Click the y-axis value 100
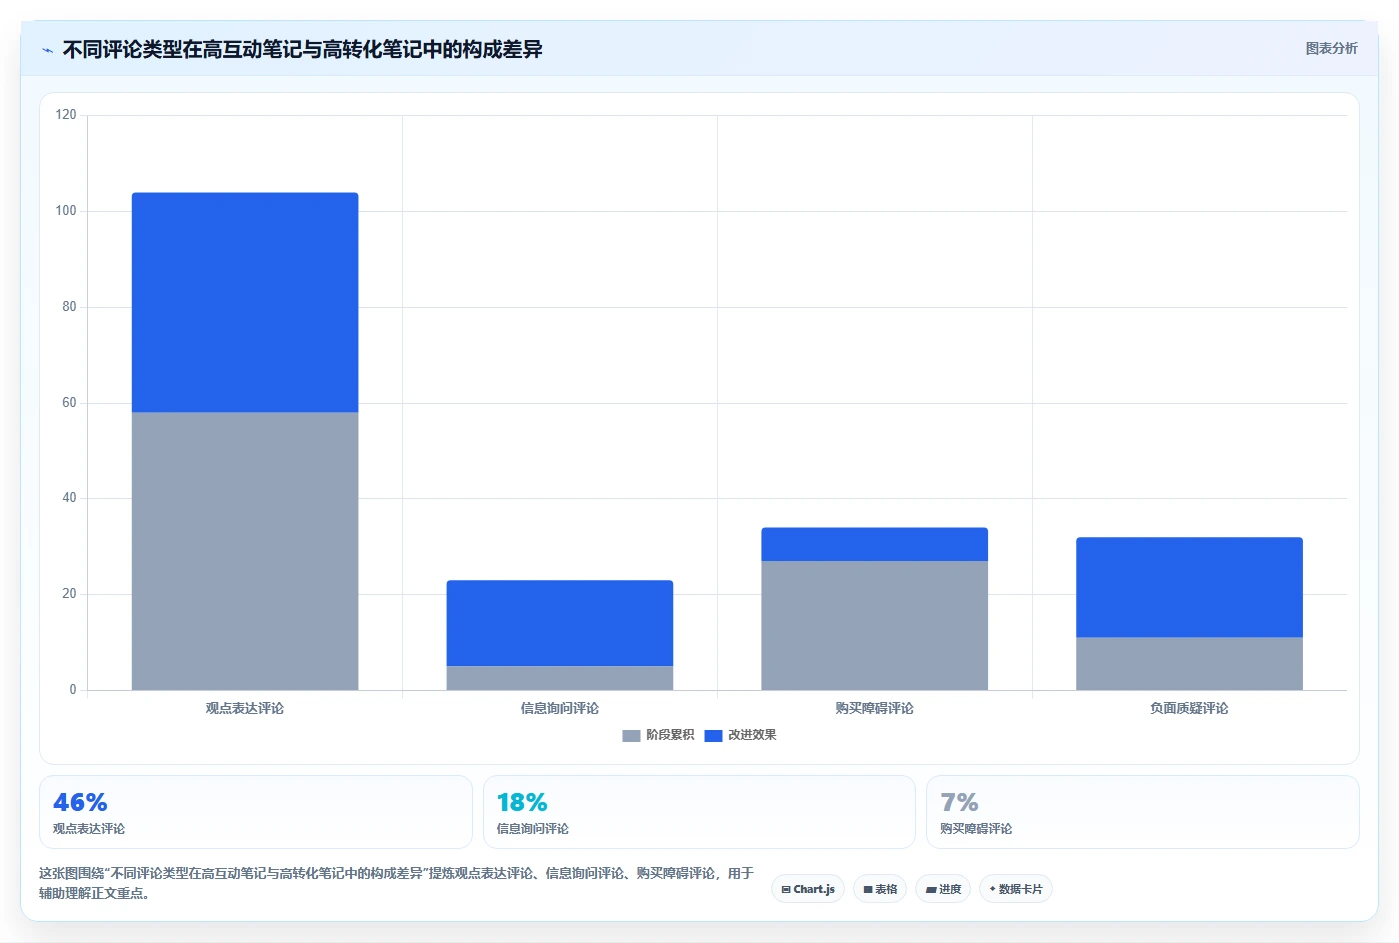The image size is (1399, 943). tap(66, 211)
